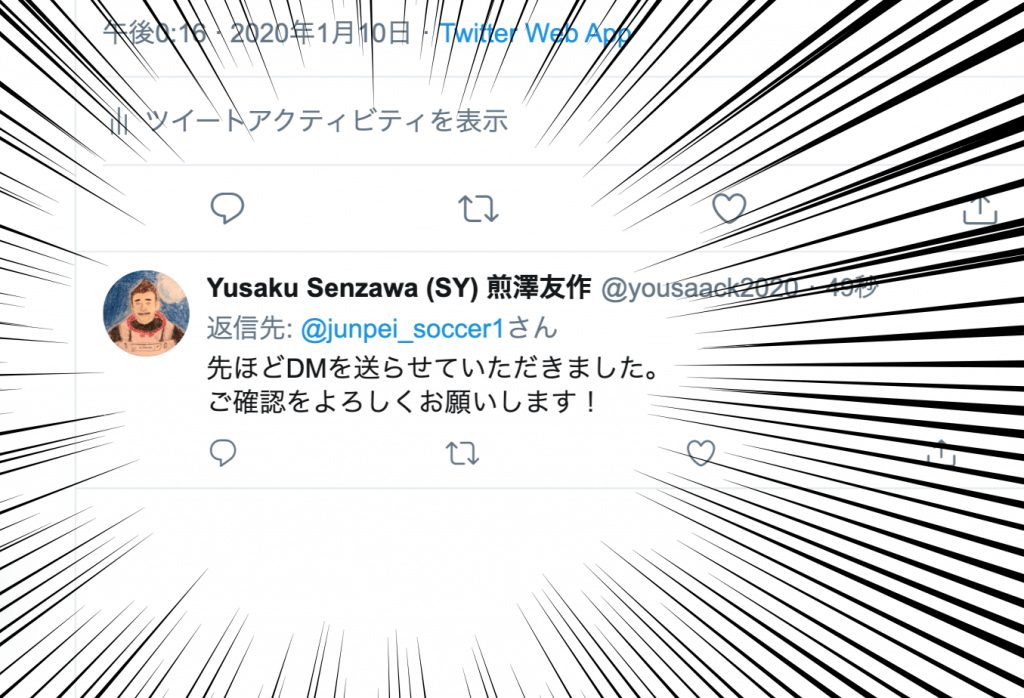Visit the @junpei_soccer1 mention link
The image size is (1024, 698).
402,328
